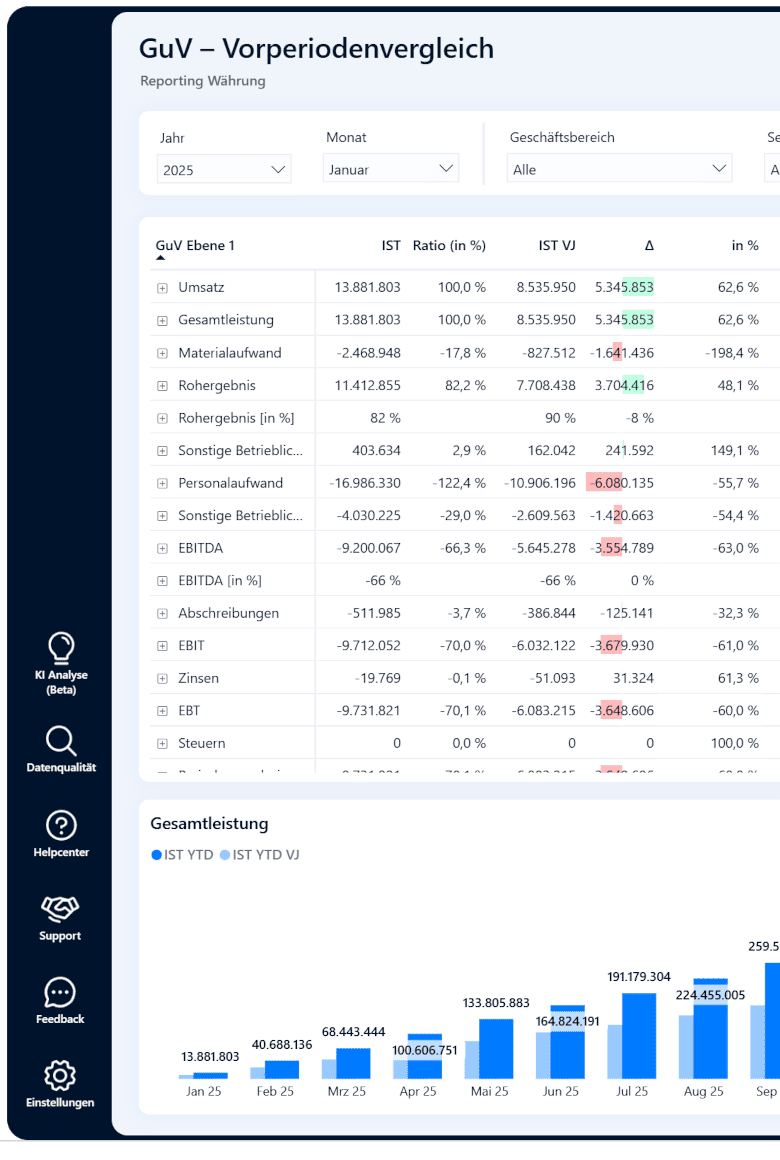Screen dimensions: 780x1160
Task: Click chart label 133.805.883
Action: pyautogui.click(x=496, y=1003)
